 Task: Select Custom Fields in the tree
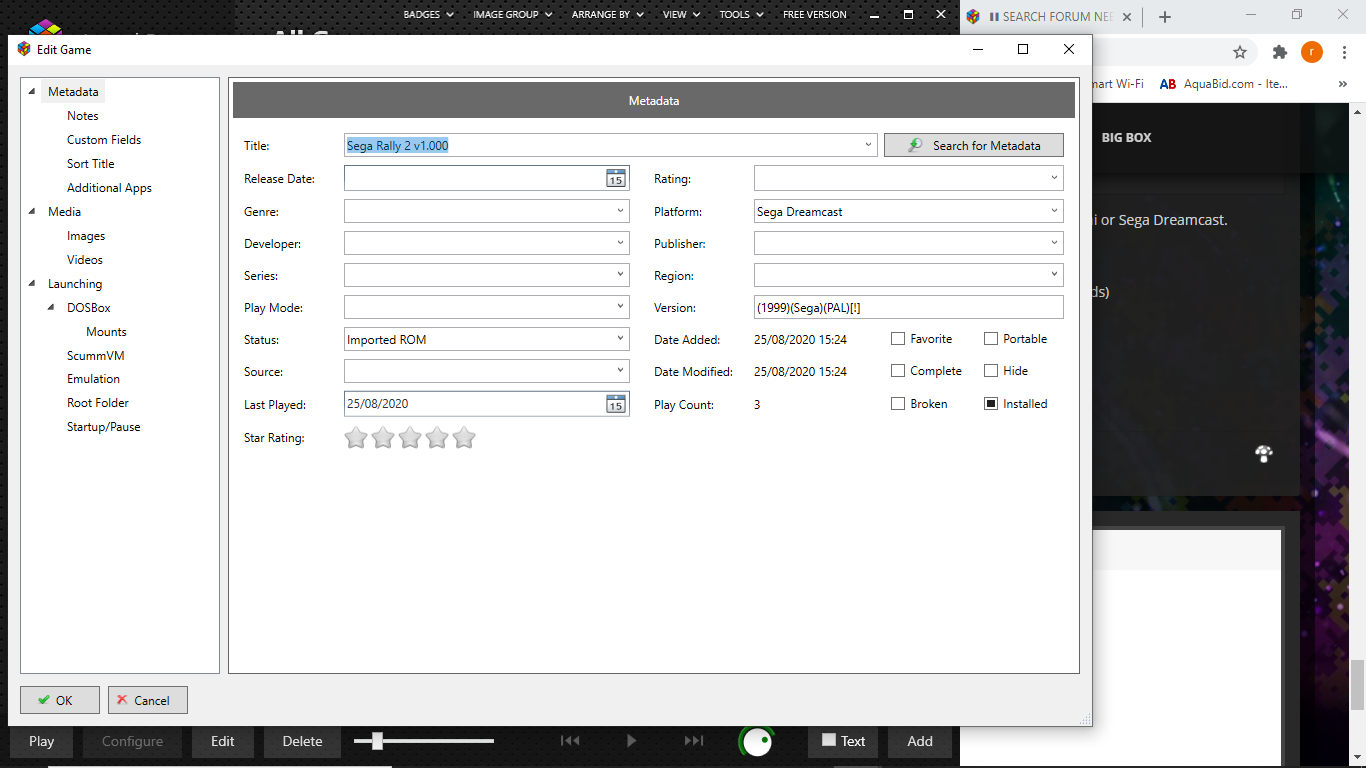click(104, 140)
